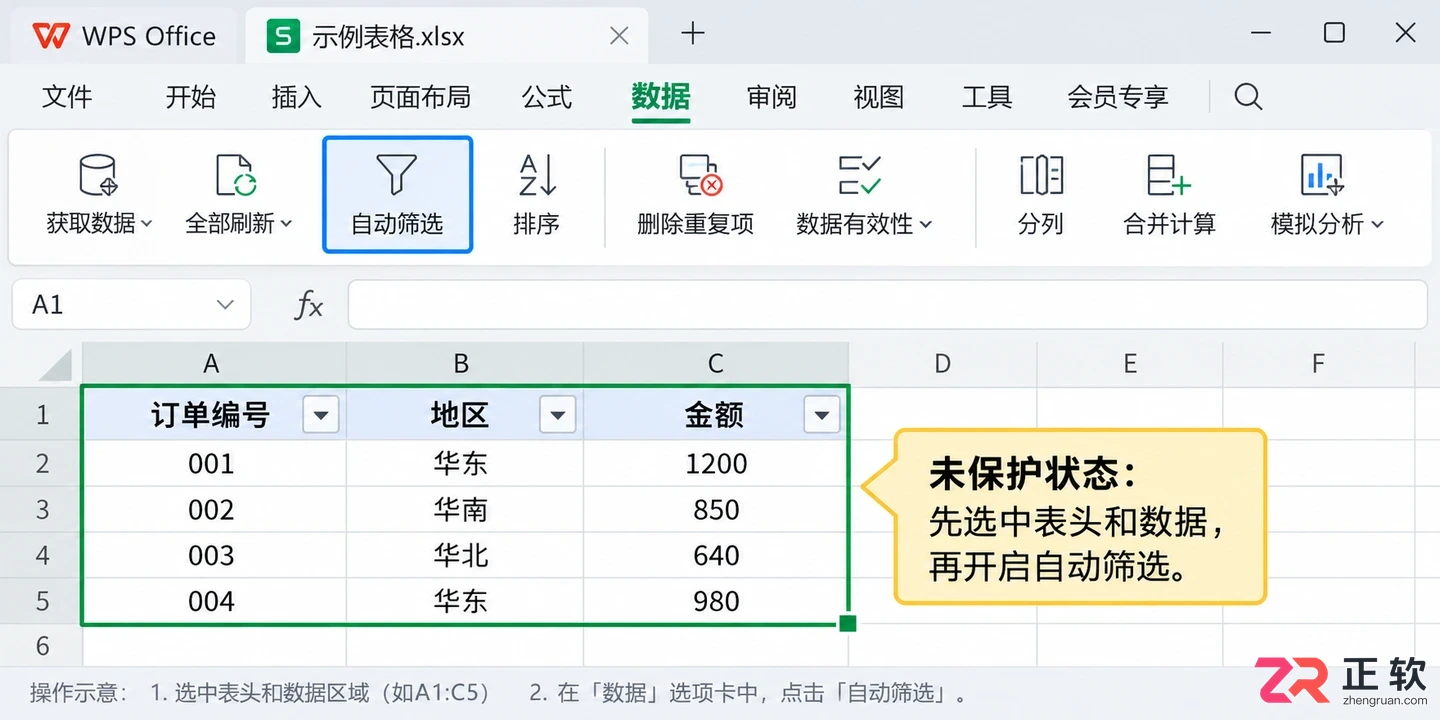Expand the 订单编号 filter dropdown
1440x720 pixels.
pos(320,415)
